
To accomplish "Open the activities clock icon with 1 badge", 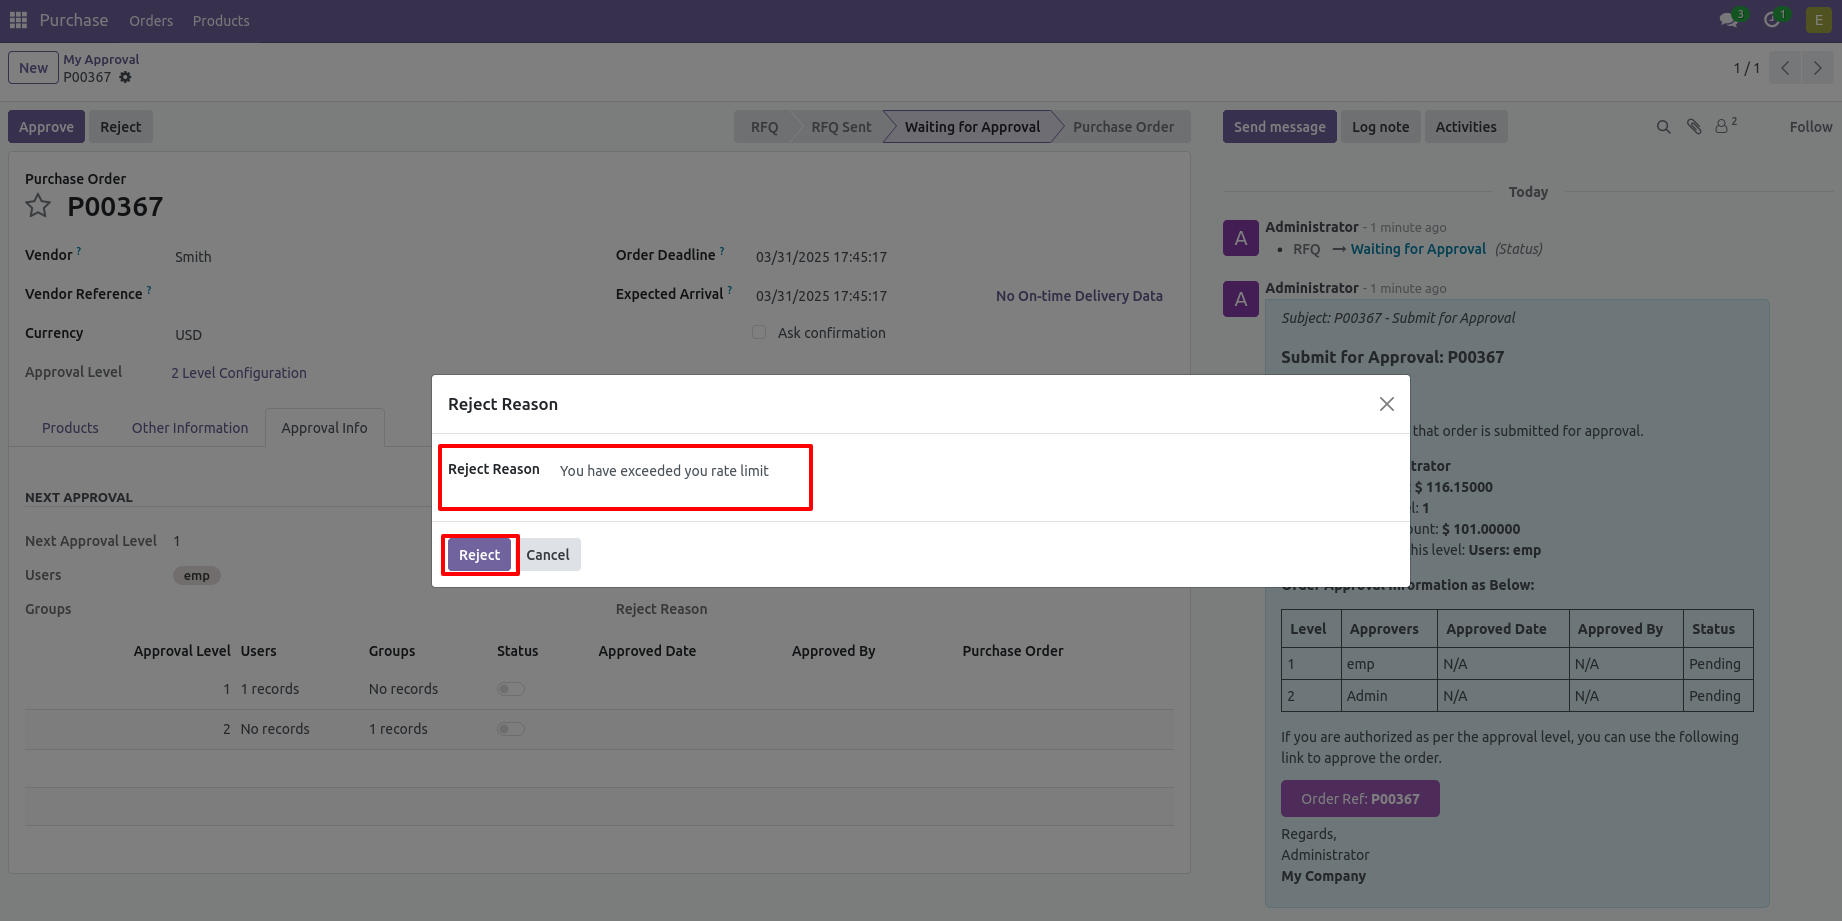I will coord(1772,19).
